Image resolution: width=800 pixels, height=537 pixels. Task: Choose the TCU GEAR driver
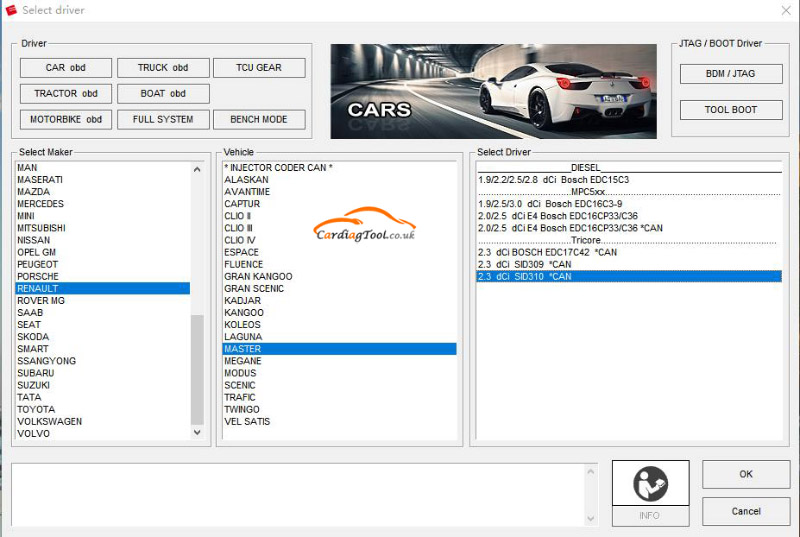tap(259, 68)
